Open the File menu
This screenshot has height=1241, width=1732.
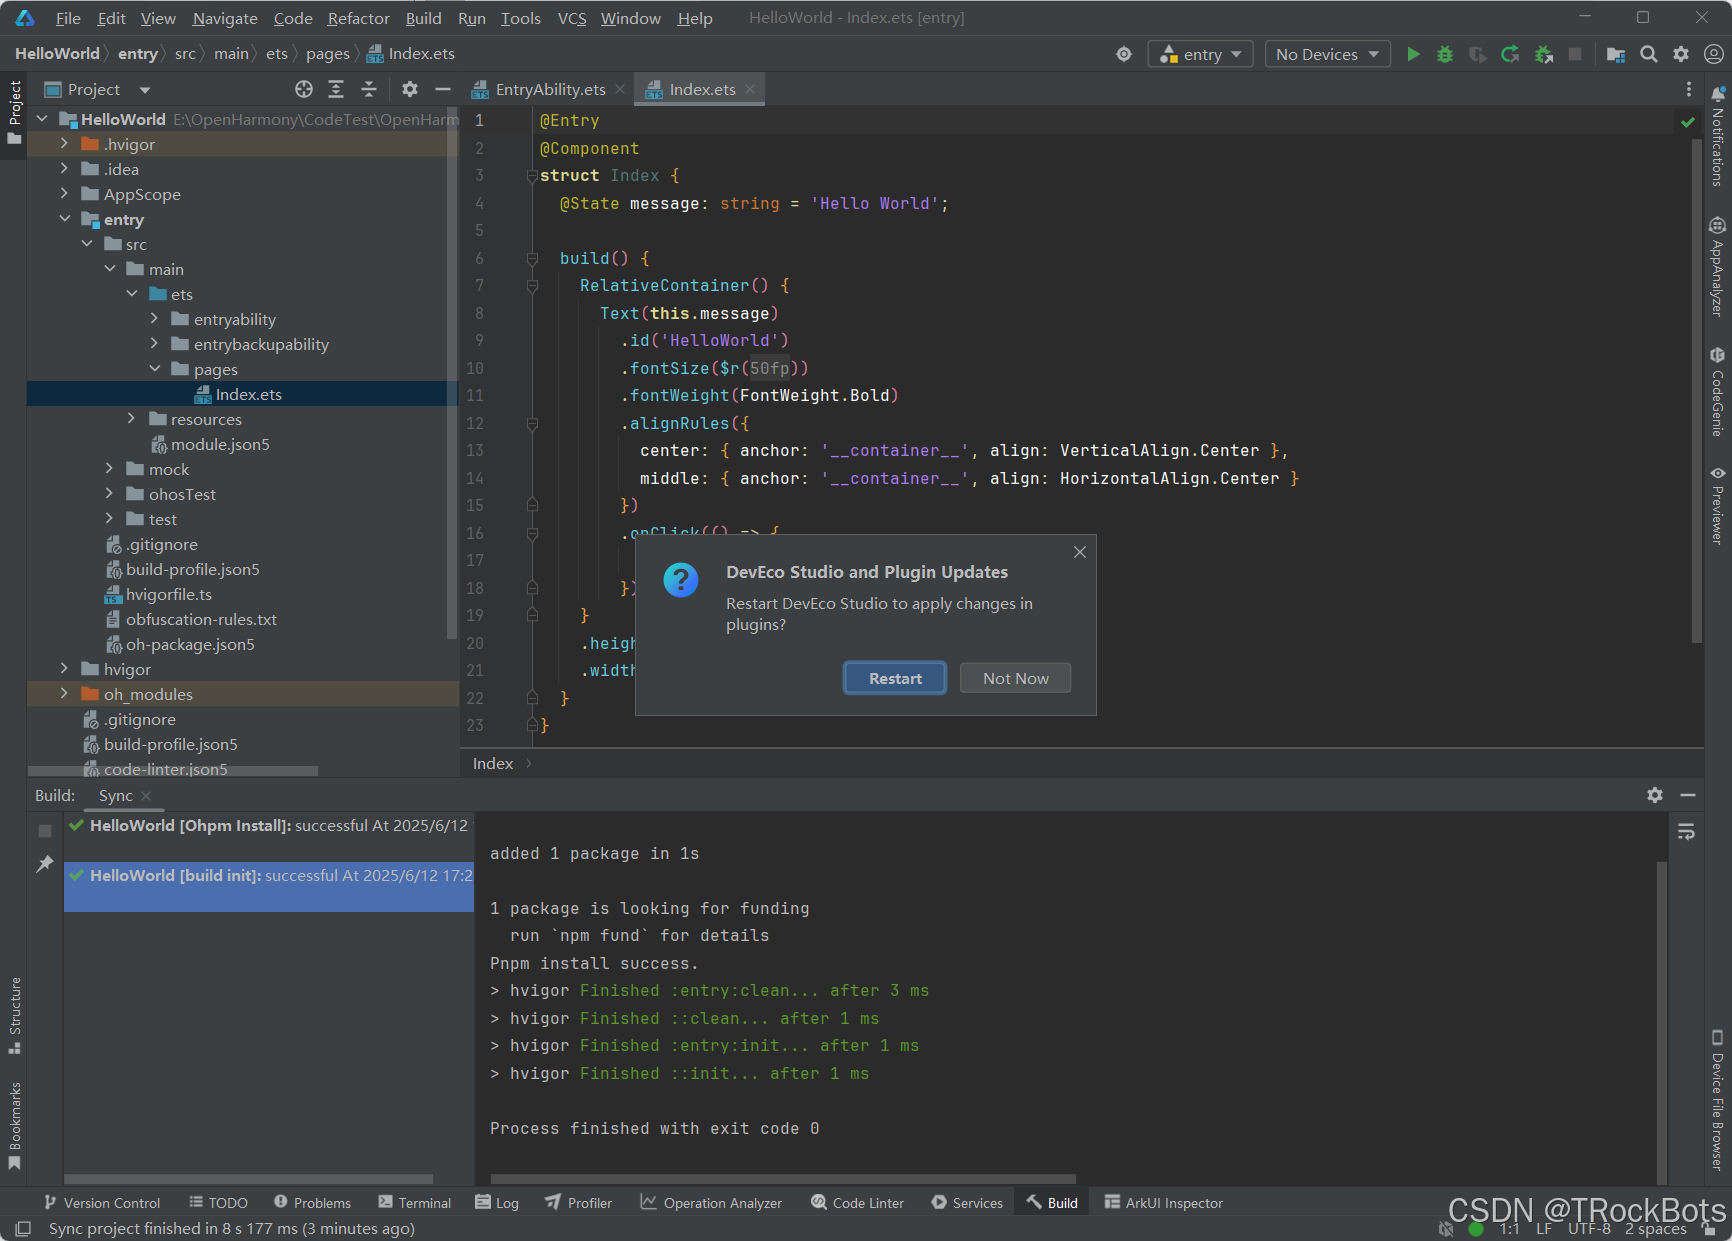(68, 18)
